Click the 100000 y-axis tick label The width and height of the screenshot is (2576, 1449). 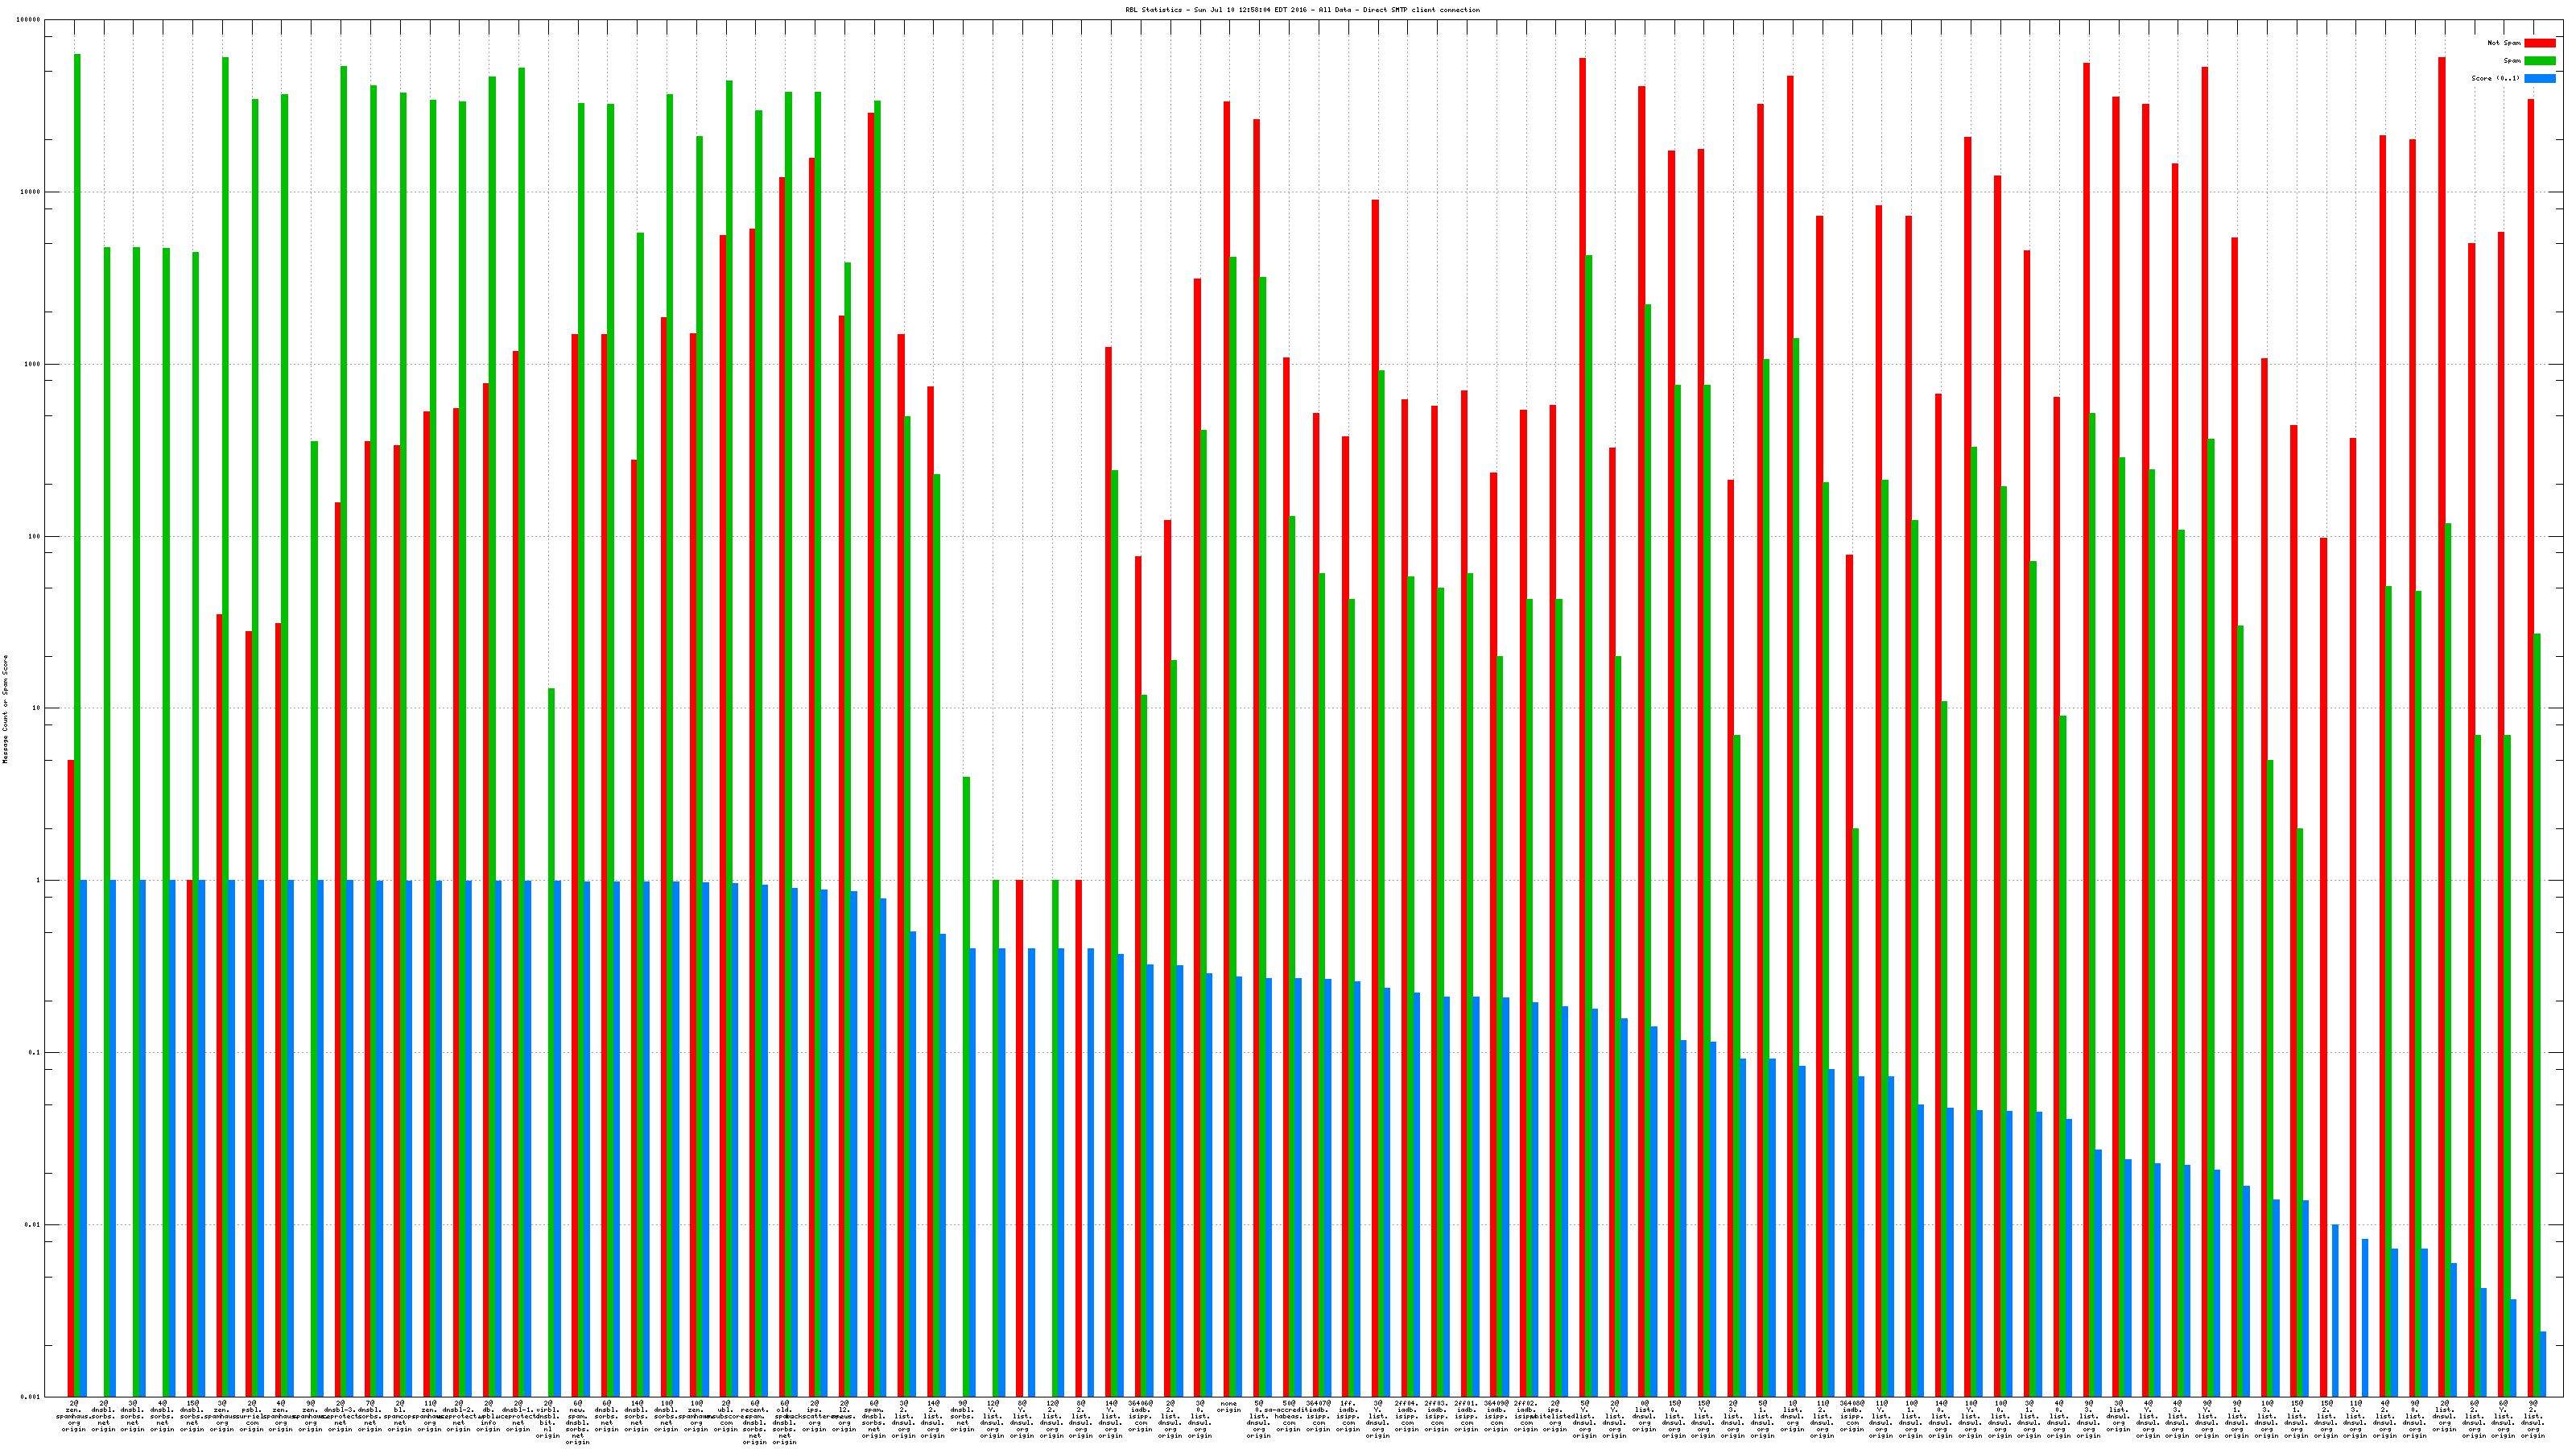29,20
